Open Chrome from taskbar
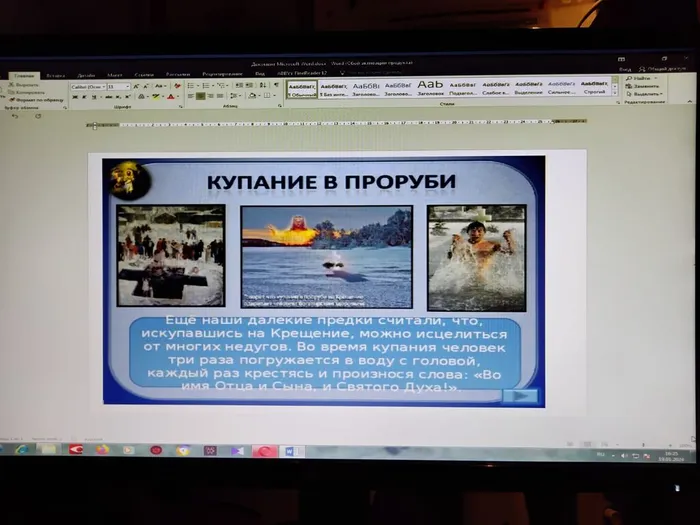 click(x=183, y=450)
